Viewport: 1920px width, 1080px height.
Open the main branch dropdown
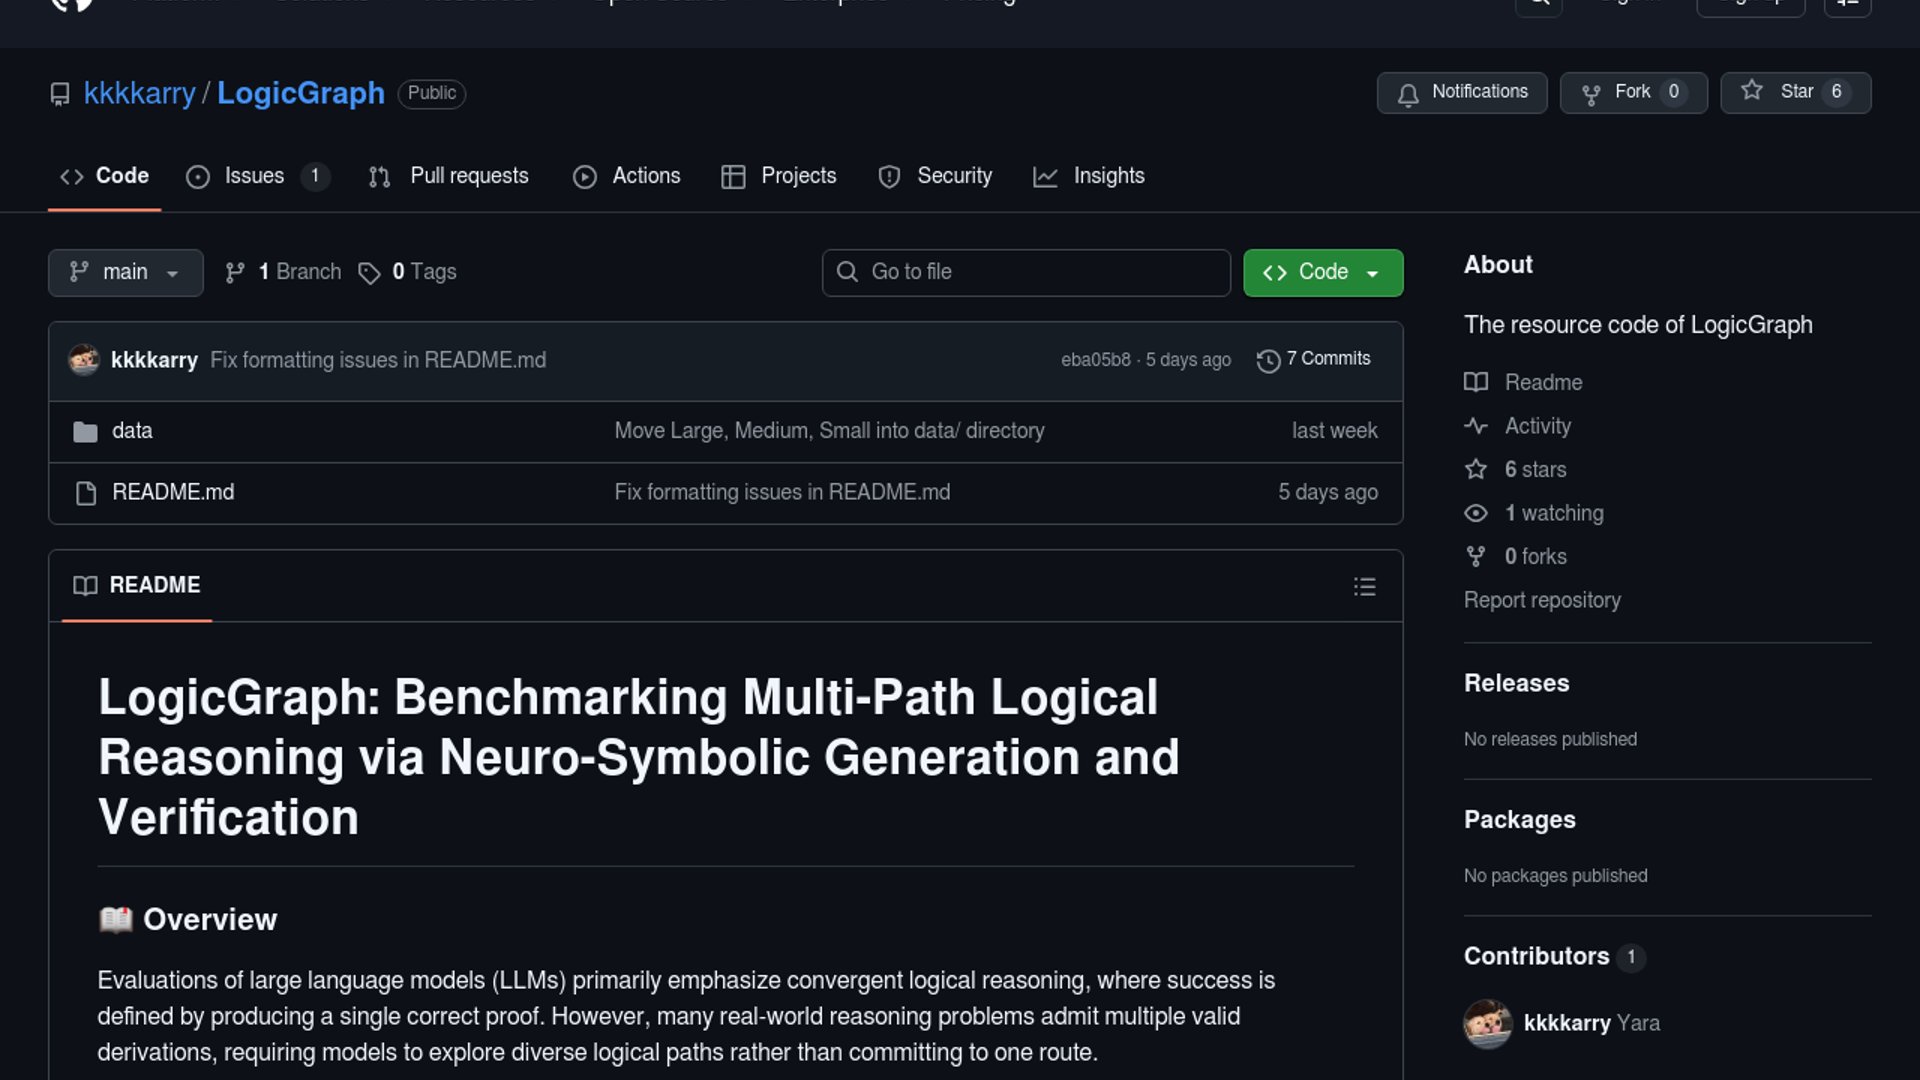point(125,273)
